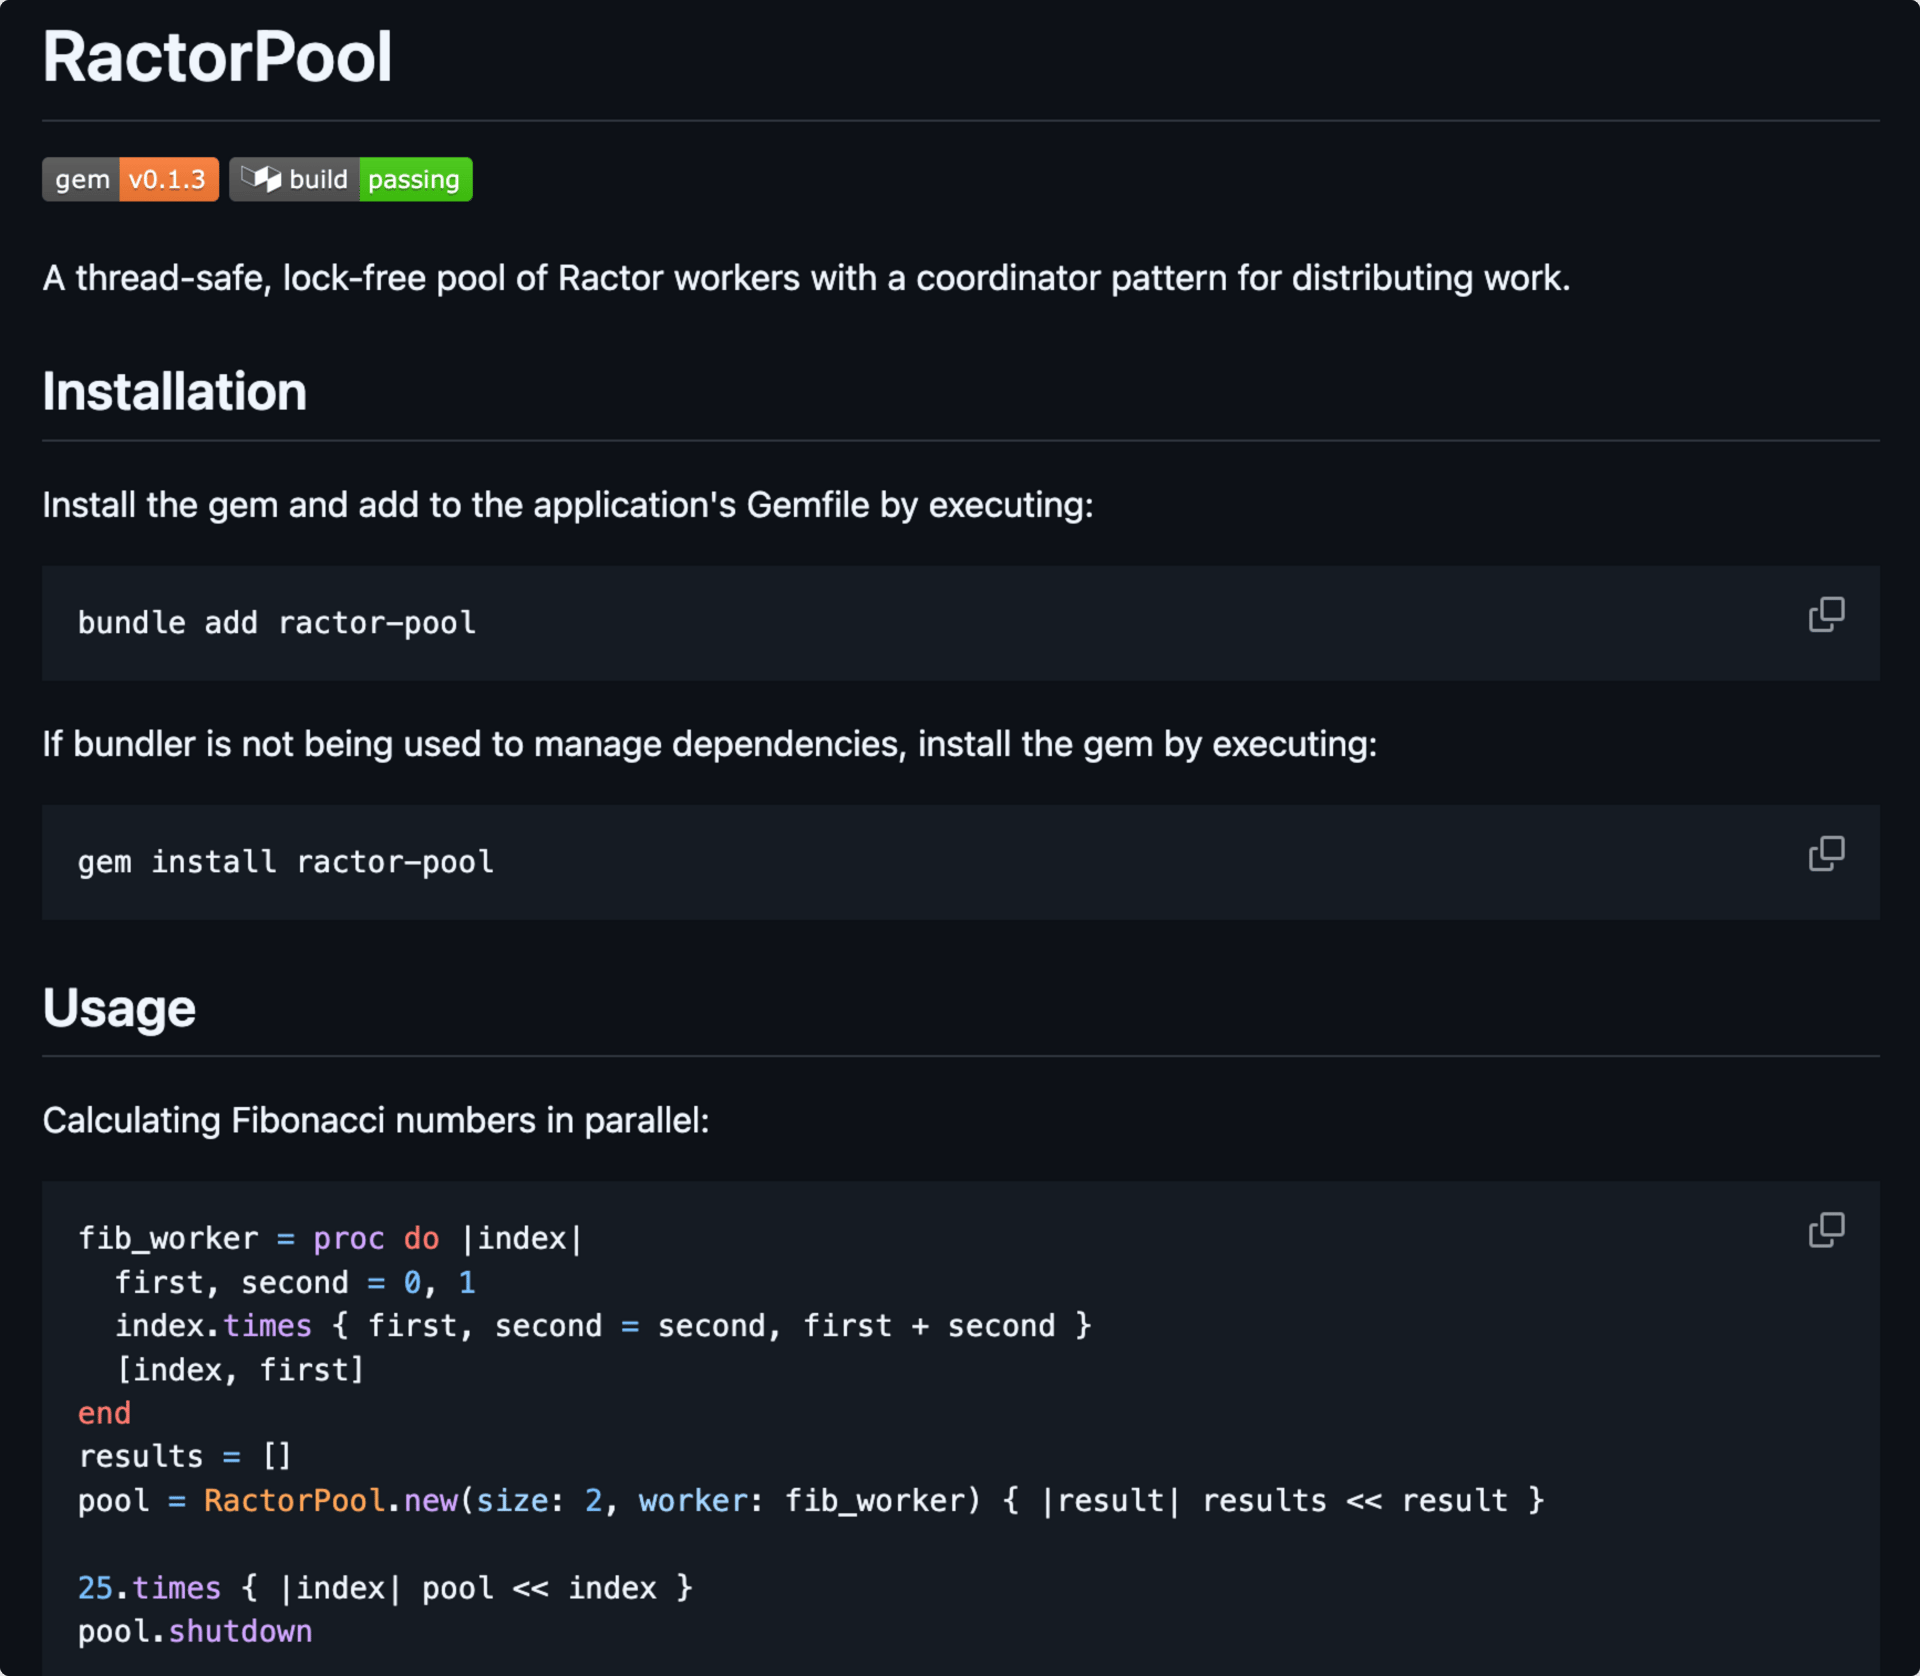The image size is (1920, 1676).
Task: Click inside the gem install ractor-pool code
Action: [286, 862]
